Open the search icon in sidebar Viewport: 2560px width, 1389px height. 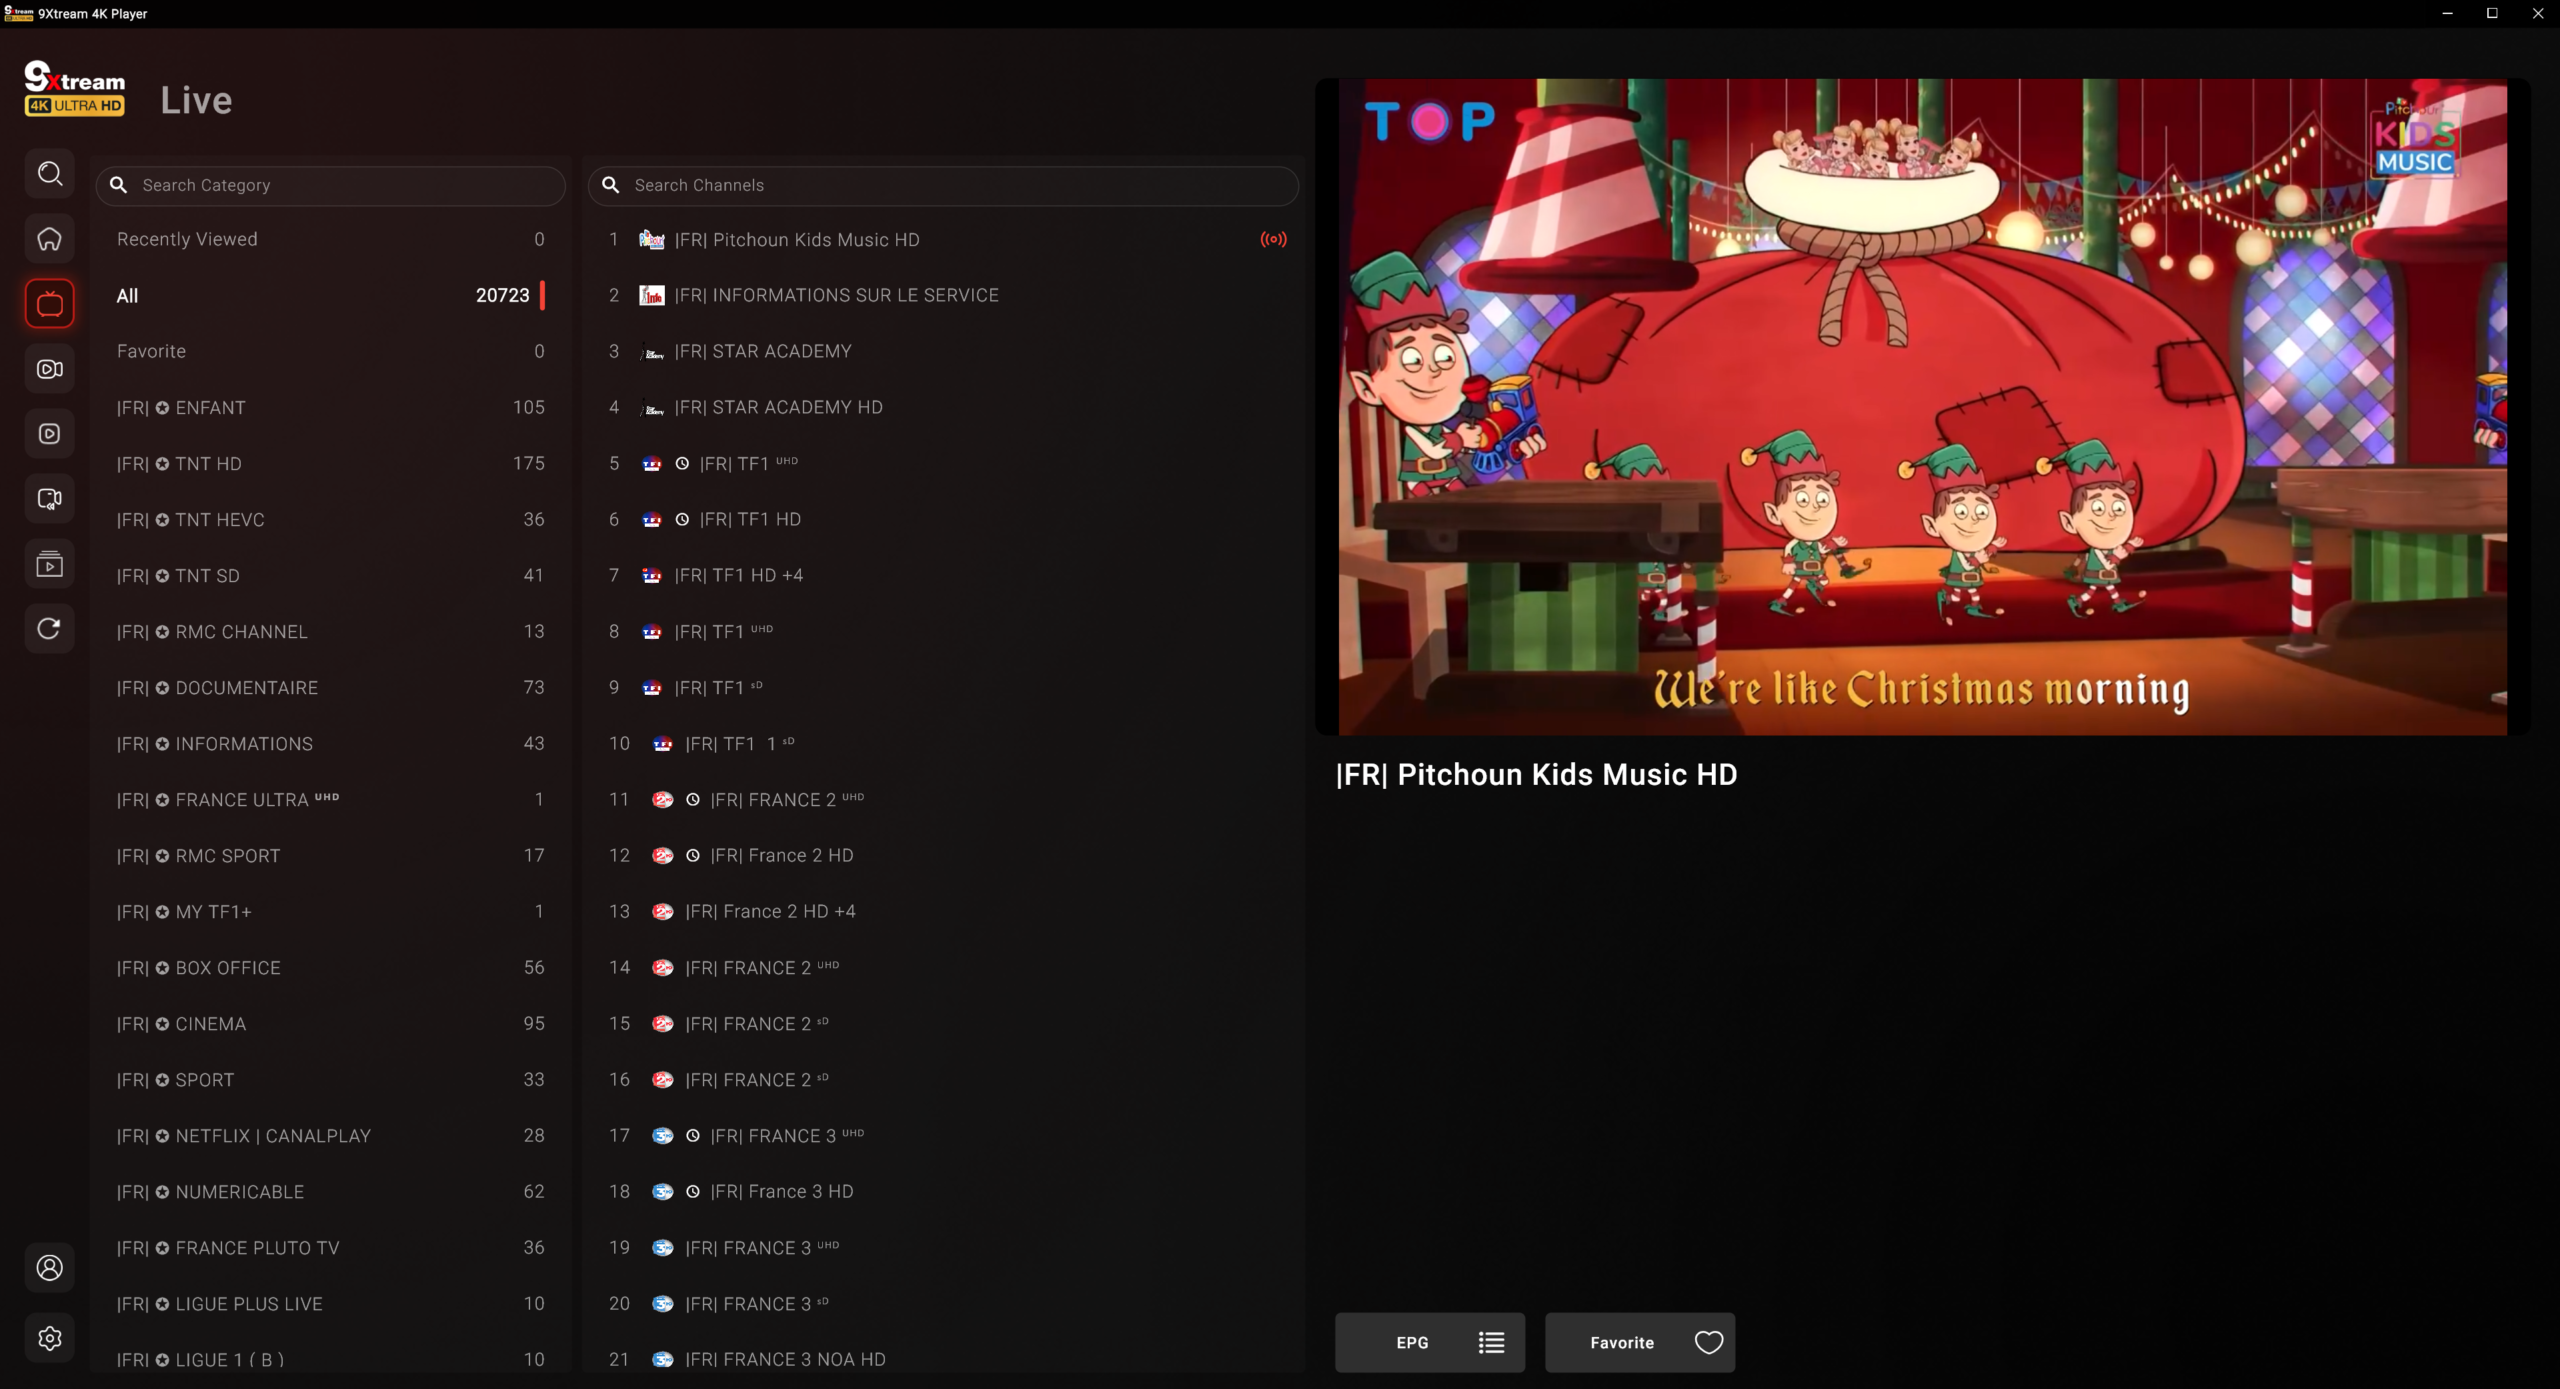(49, 174)
